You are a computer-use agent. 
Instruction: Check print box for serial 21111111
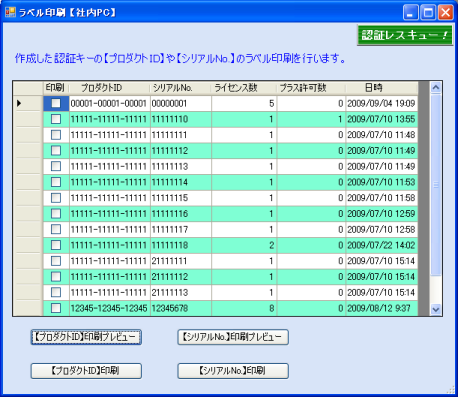coord(56,261)
